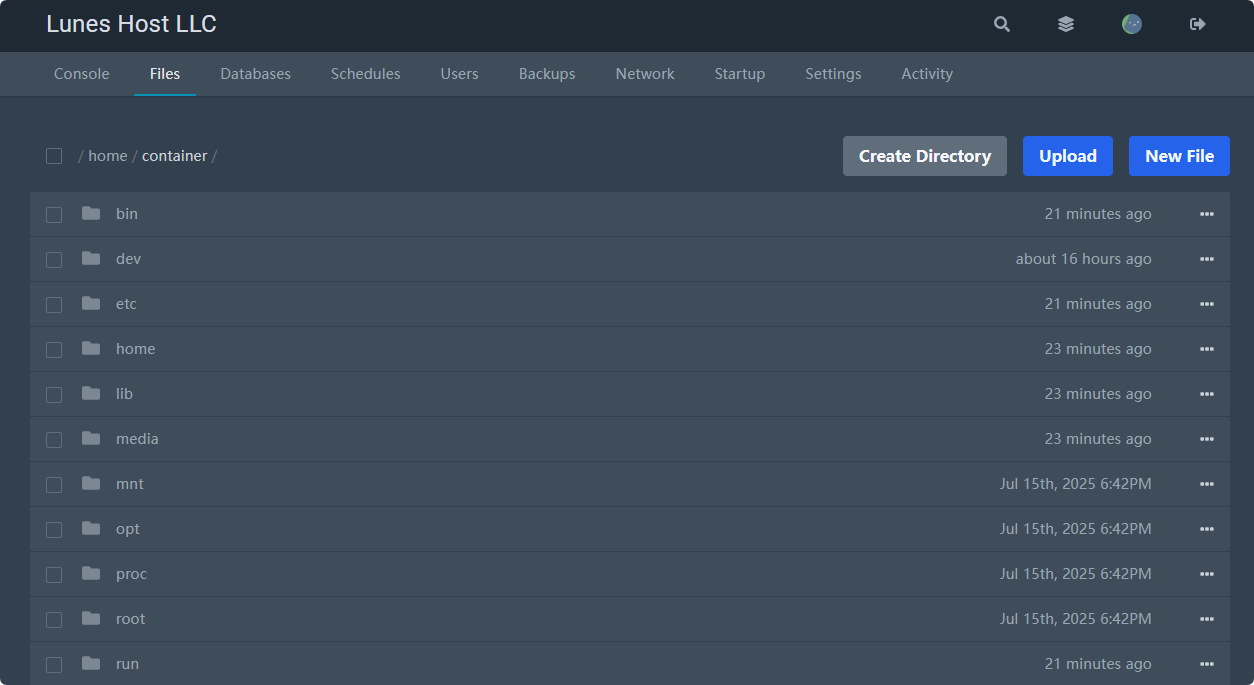Go to the Backups tab

click(546, 74)
